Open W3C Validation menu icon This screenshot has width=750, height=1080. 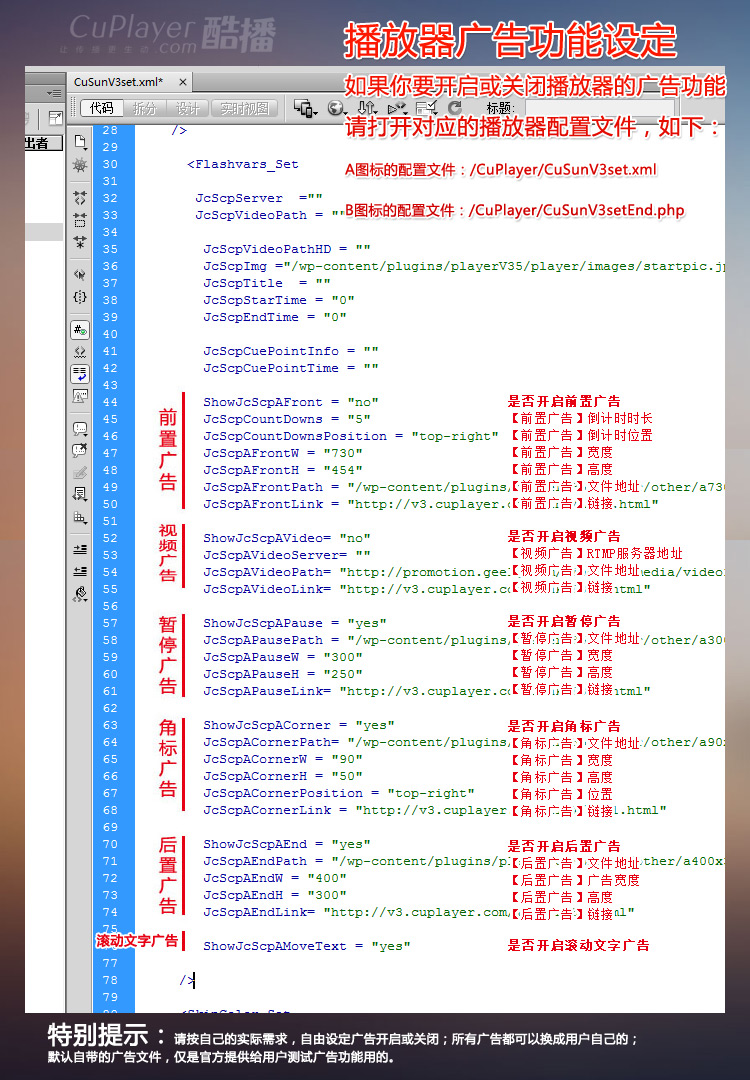point(397,108)
